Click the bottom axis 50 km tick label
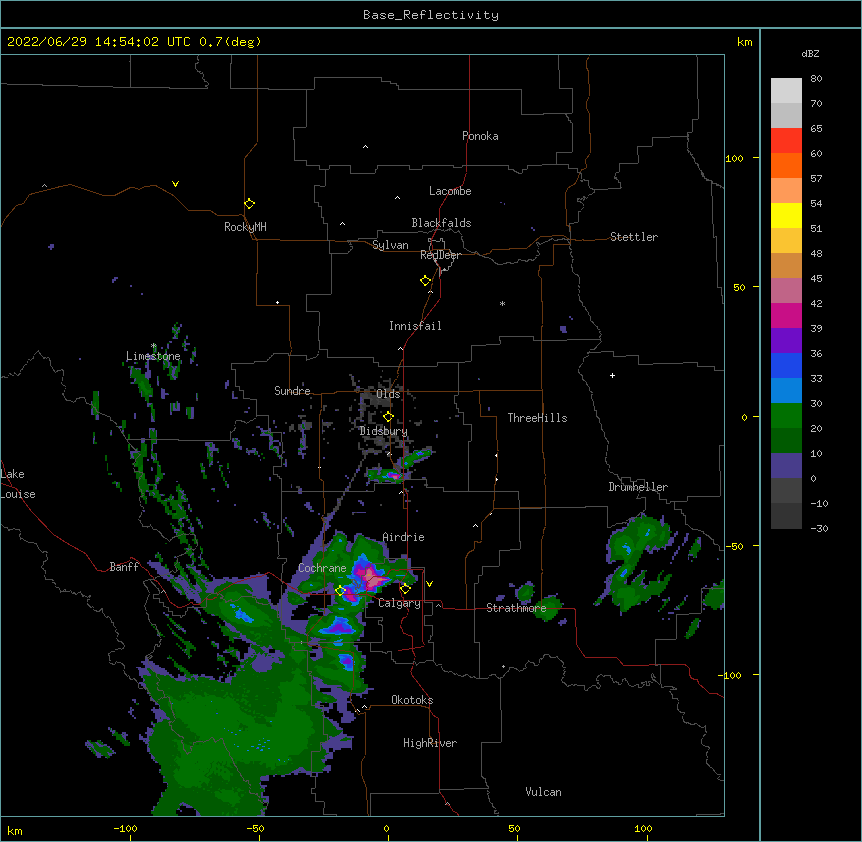The image size is (862, 842). pyautogui.click(x=514, y=828)
